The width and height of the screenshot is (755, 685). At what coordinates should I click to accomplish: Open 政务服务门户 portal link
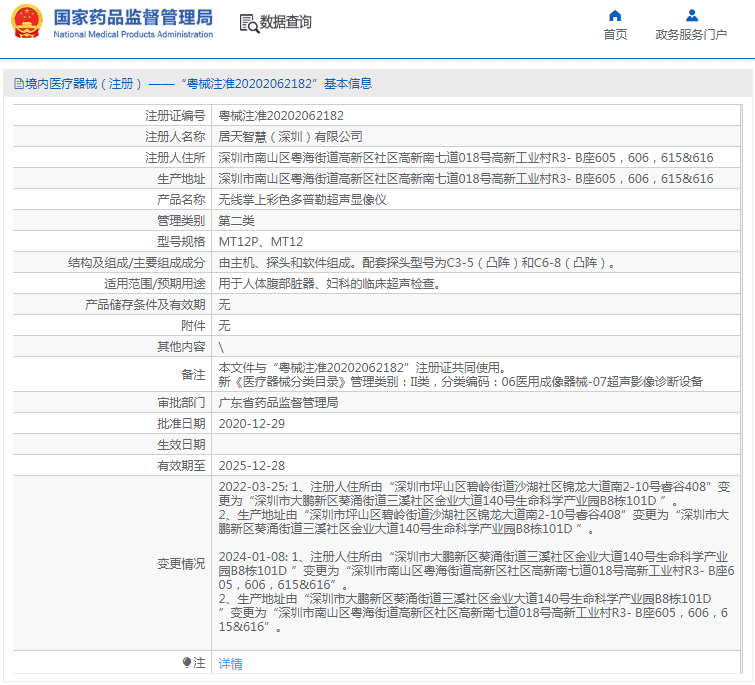click(x=691, y=35)
